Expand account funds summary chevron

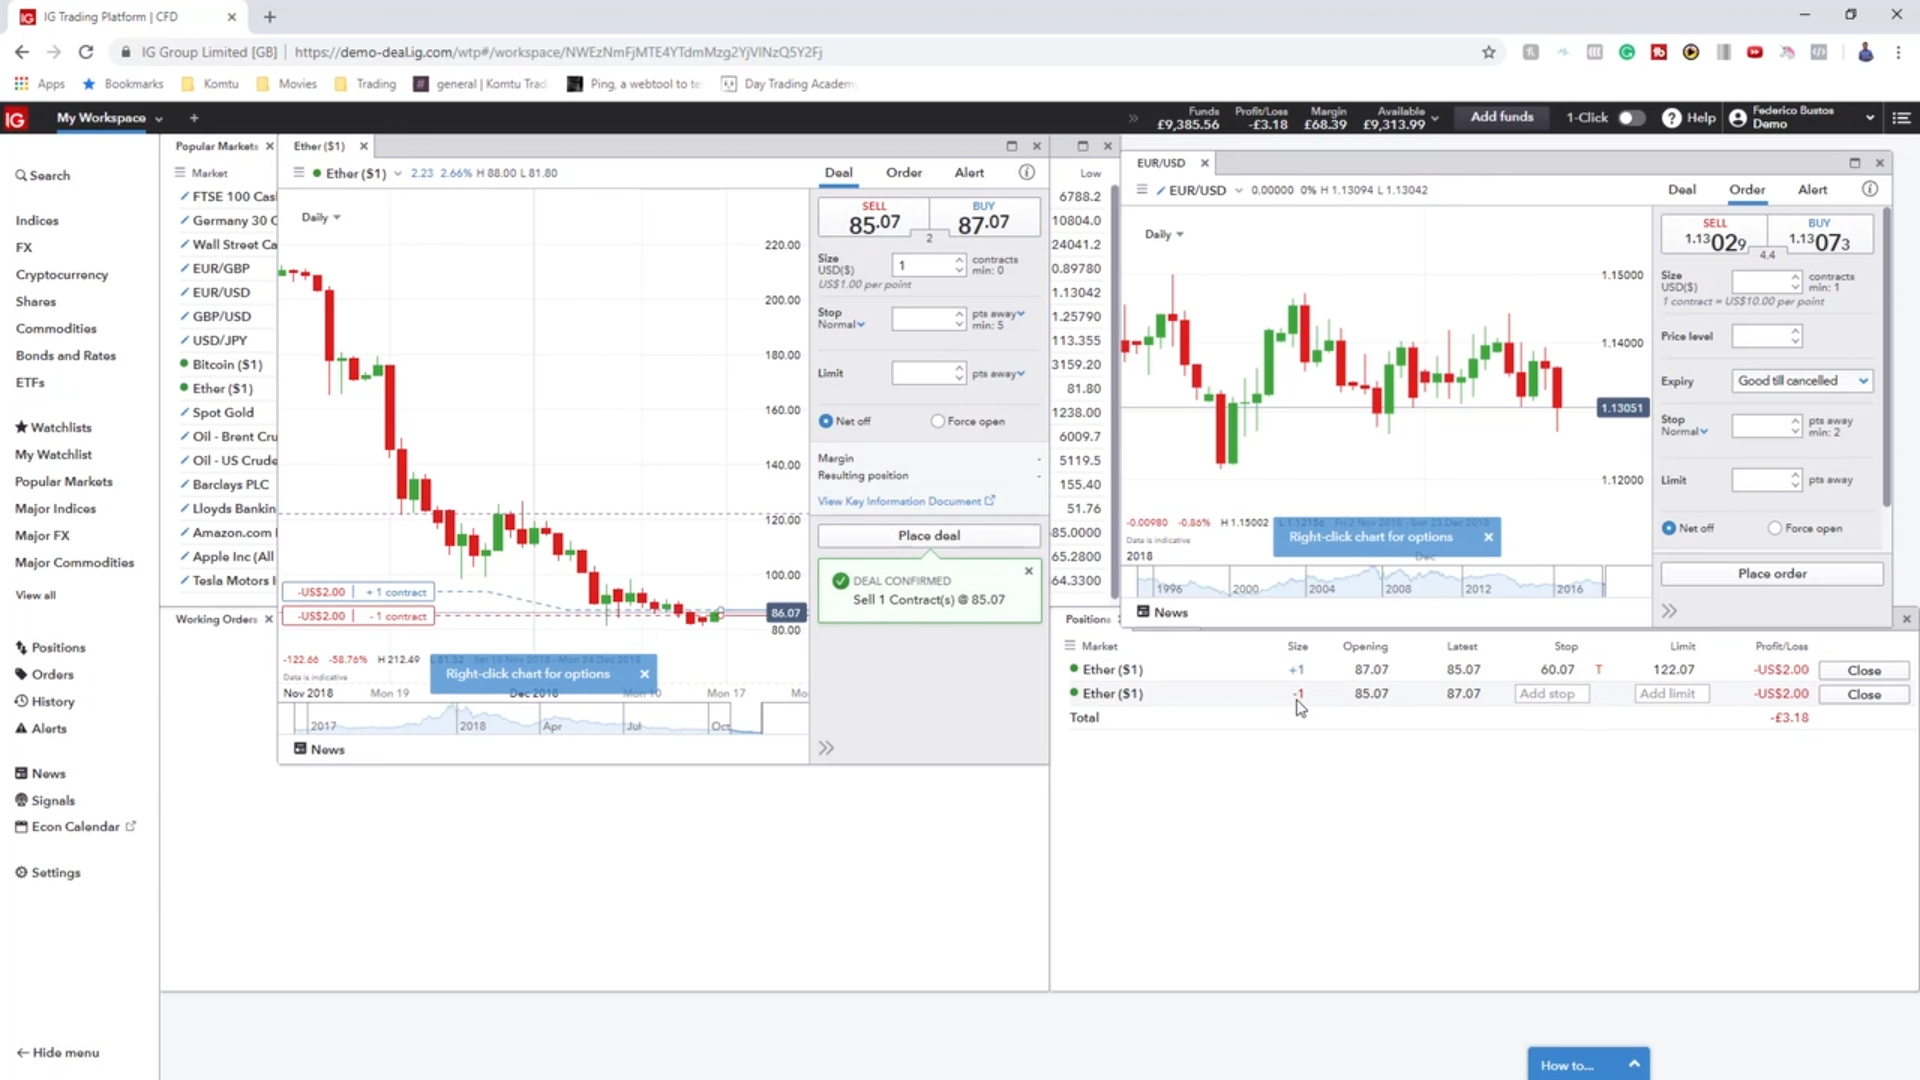point(1435,118)
